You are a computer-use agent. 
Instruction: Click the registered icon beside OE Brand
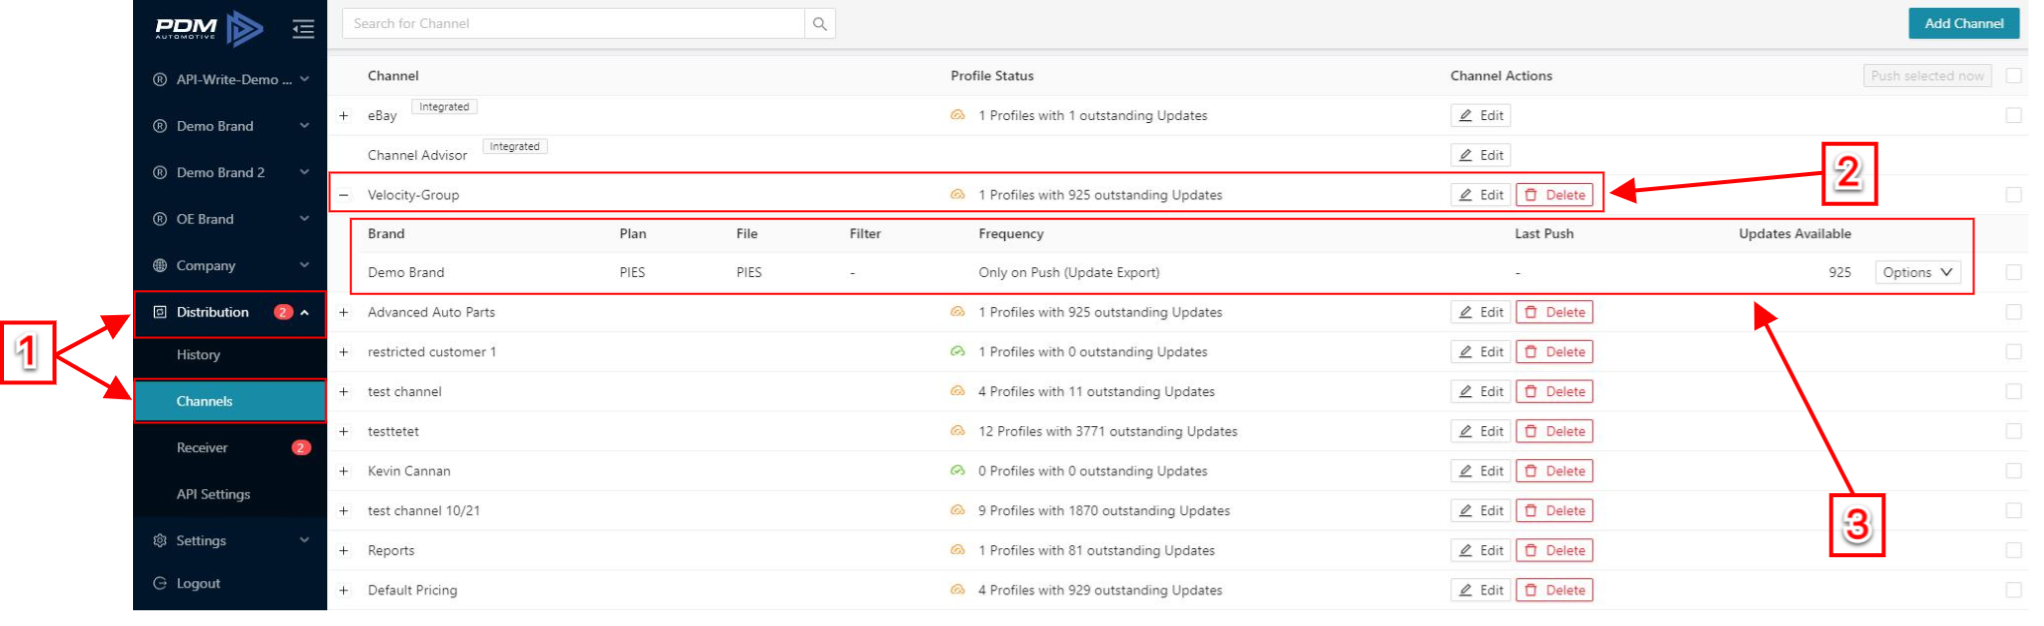[160, 219]
